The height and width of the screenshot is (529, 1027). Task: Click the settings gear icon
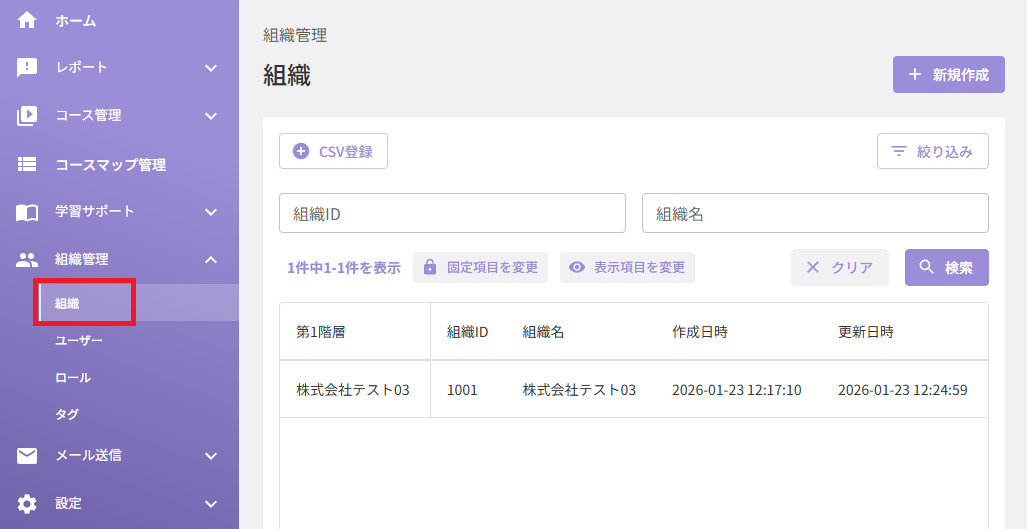[x=27, y=503]
